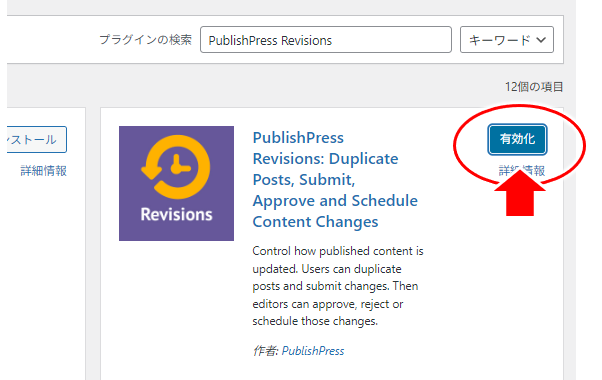The width and height of the screenshot is (602, 380).
Task: Select the 12個の項目 count text
Action: tap(534, 87)
